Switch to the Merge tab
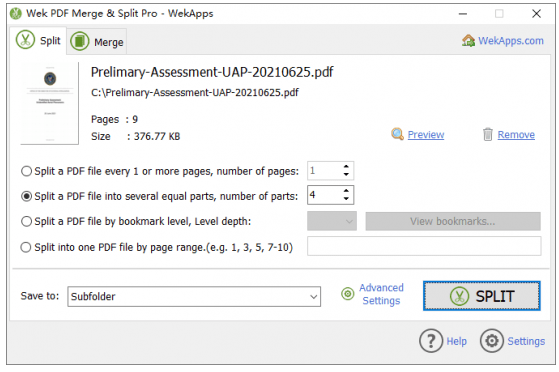This screenshot has height=372, width=559. pos(97,42)
